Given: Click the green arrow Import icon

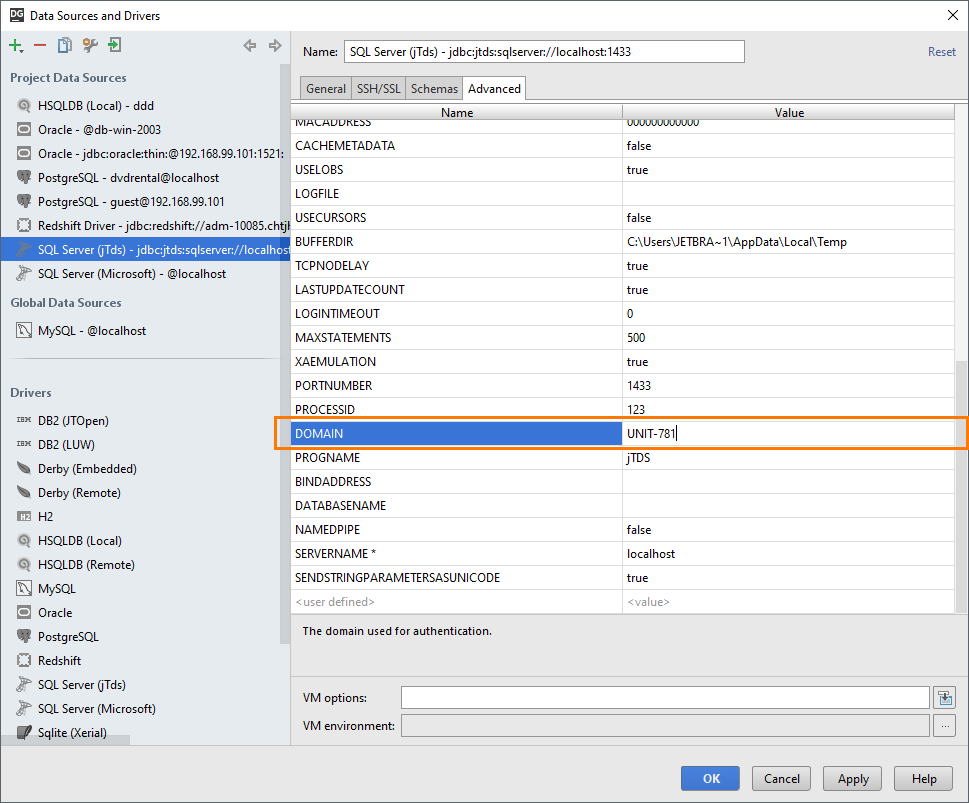Looking at the screenshot, I should (x=115, y=45).
